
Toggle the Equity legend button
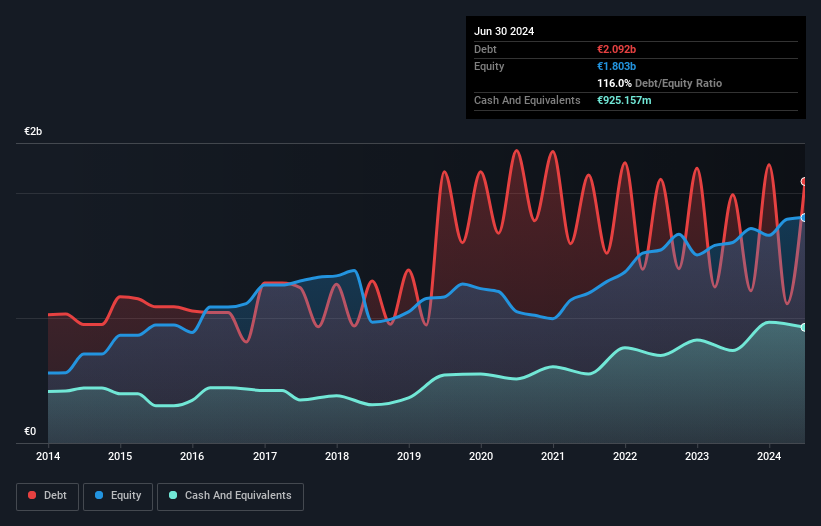118,496
